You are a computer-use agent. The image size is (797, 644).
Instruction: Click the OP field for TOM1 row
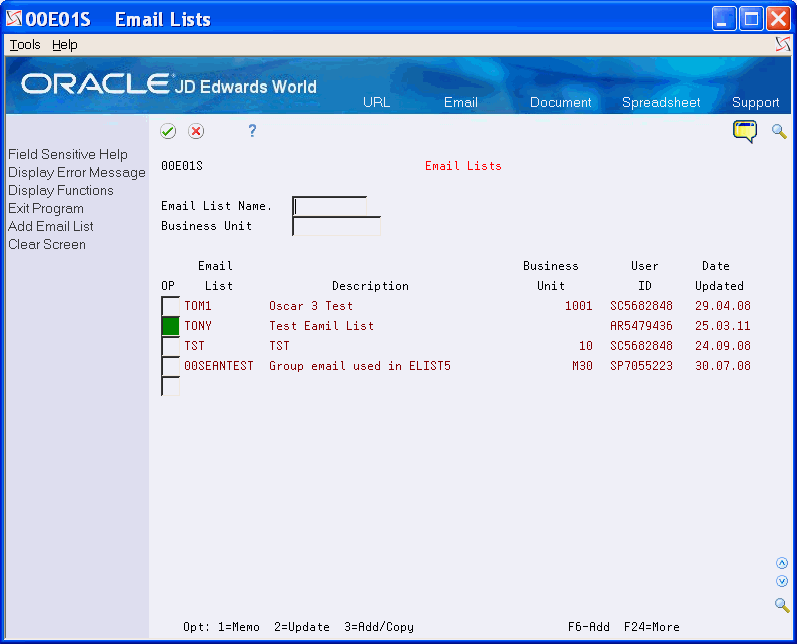point(170,306)
